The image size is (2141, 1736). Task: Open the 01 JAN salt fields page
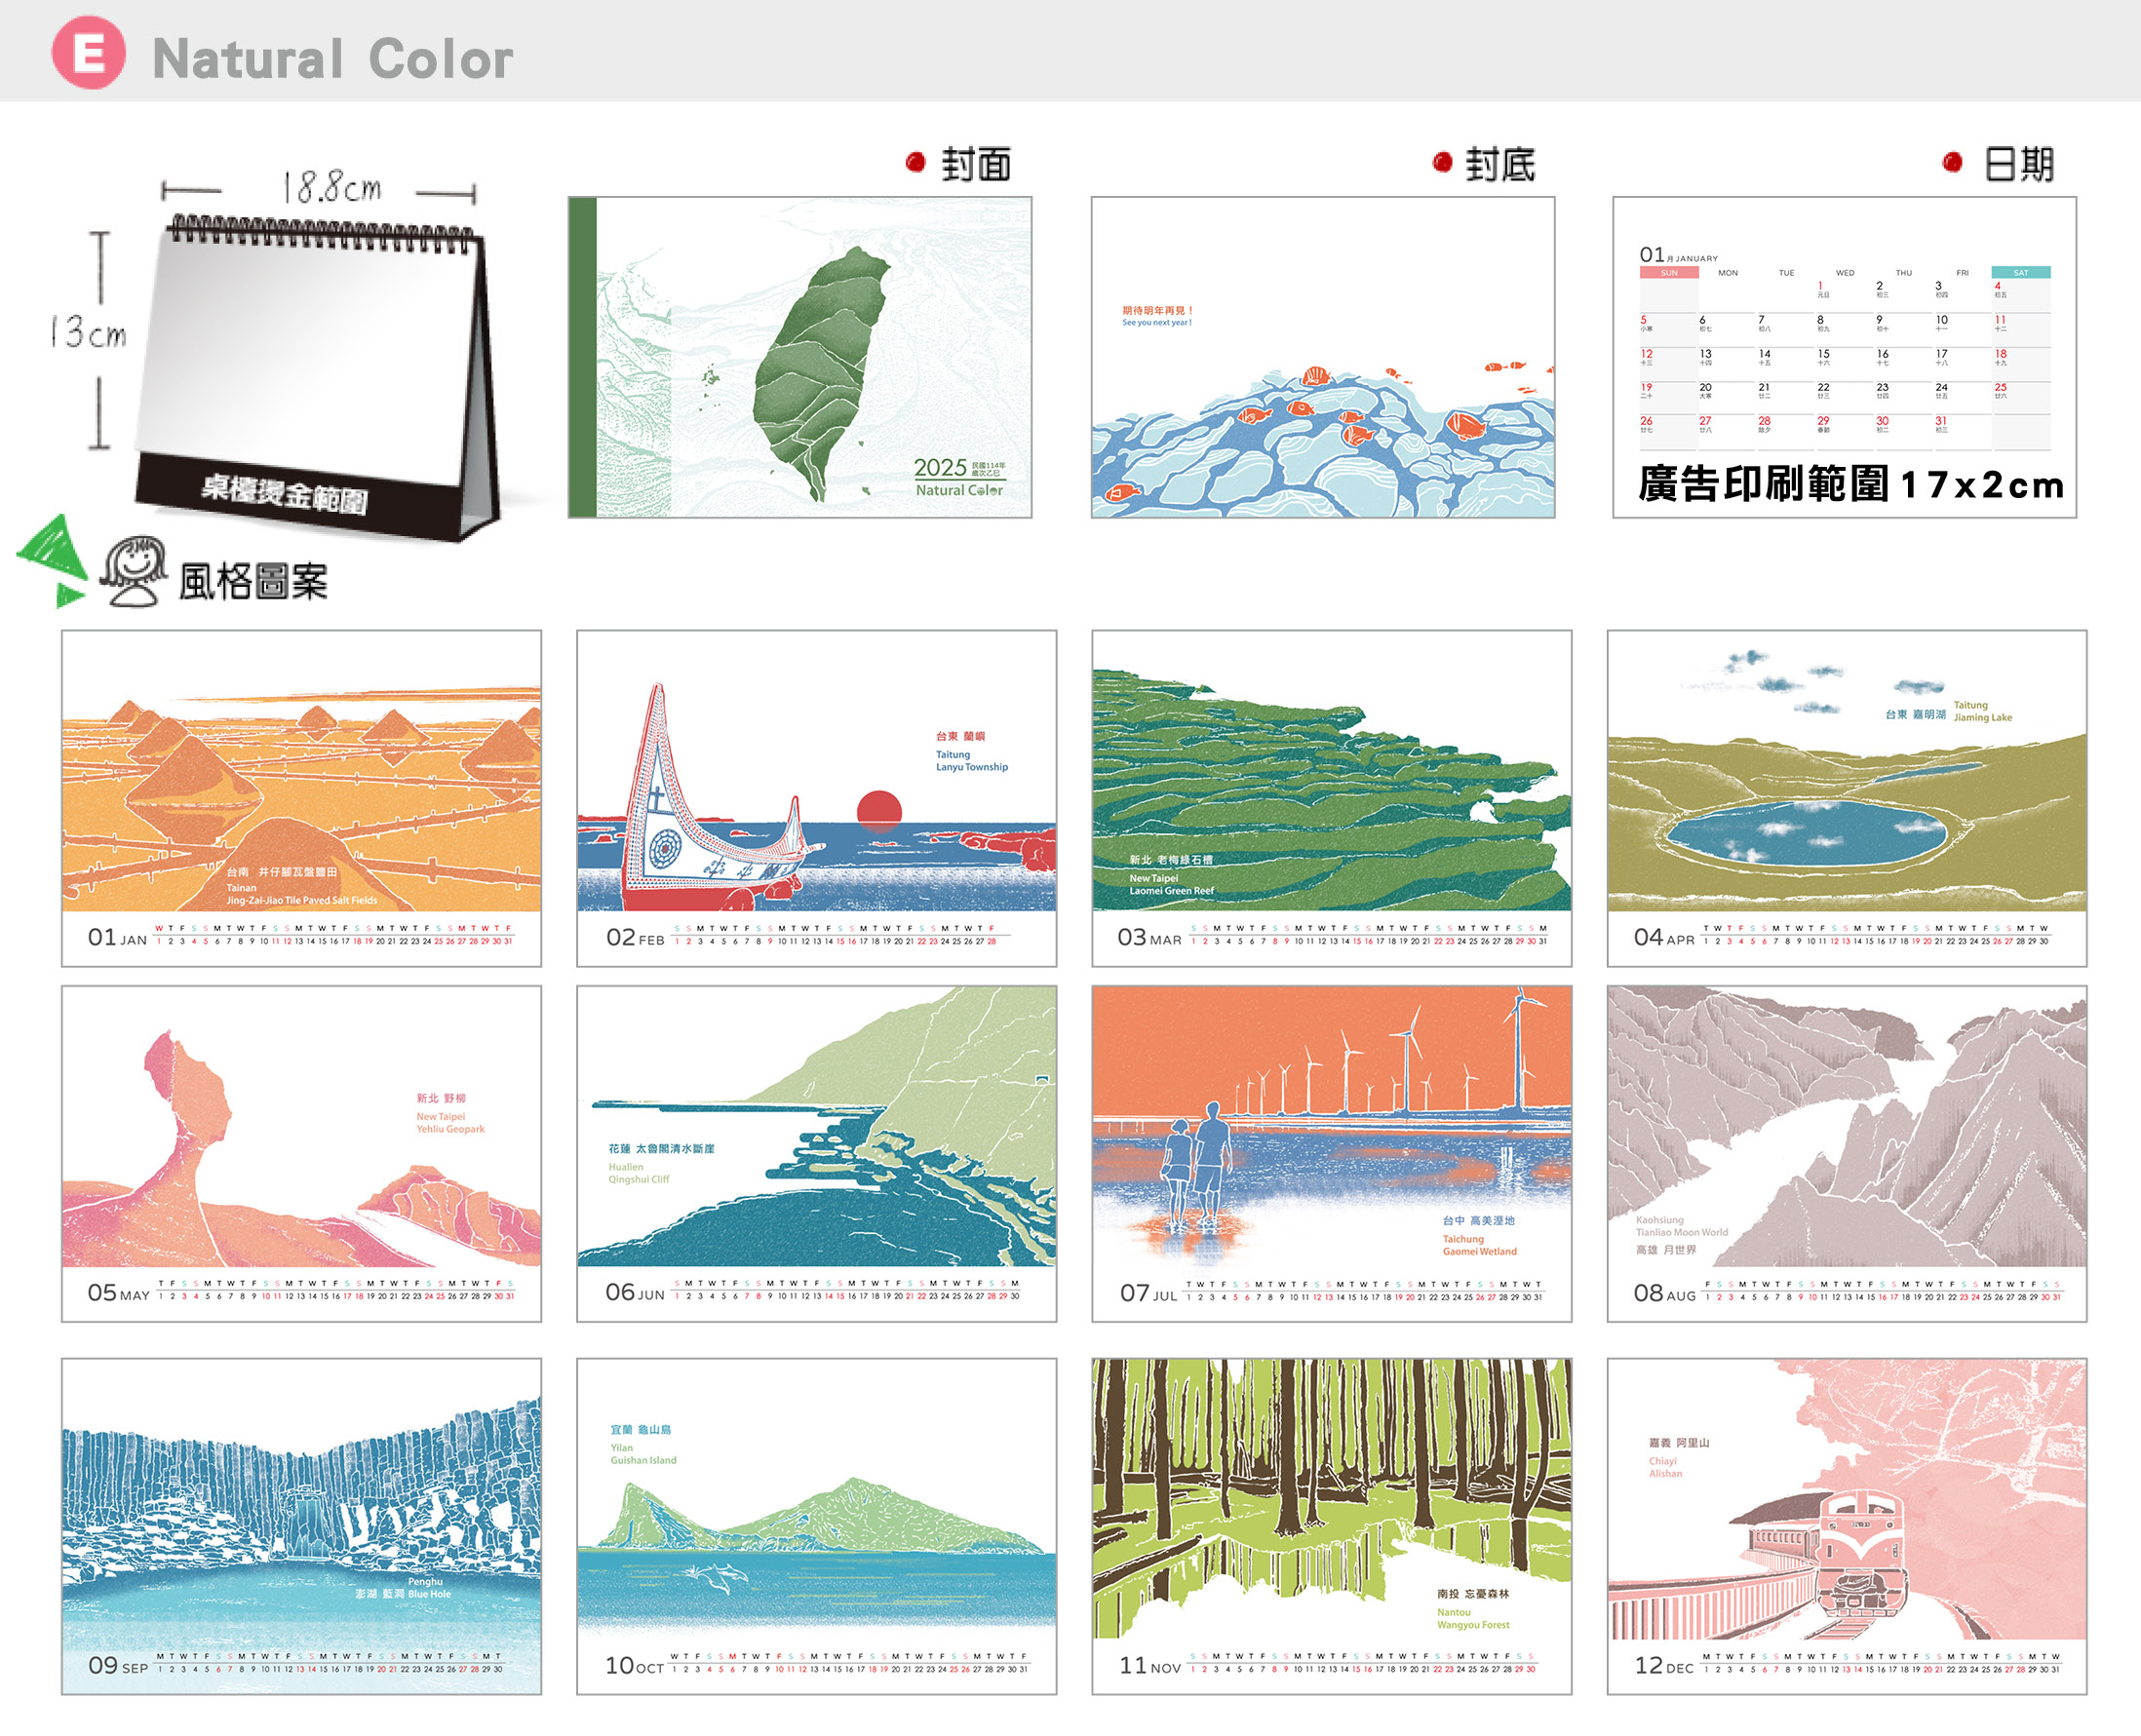pyautogui.click(x=301, y=797)
